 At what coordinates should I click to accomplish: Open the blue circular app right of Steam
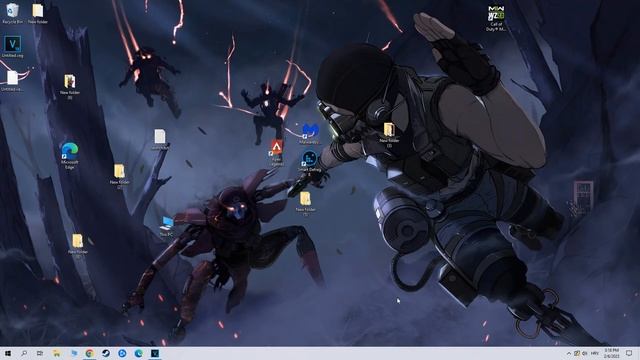[122, 353]
